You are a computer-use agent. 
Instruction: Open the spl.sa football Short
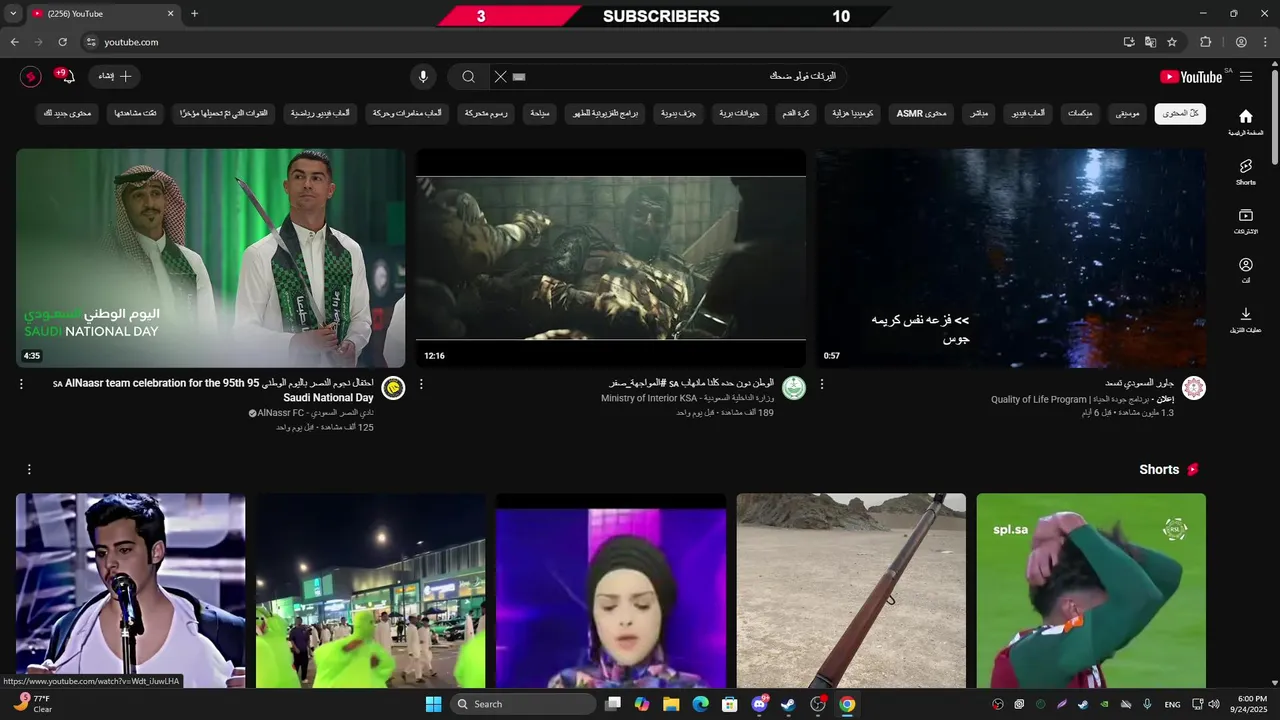pos(1091,591)
